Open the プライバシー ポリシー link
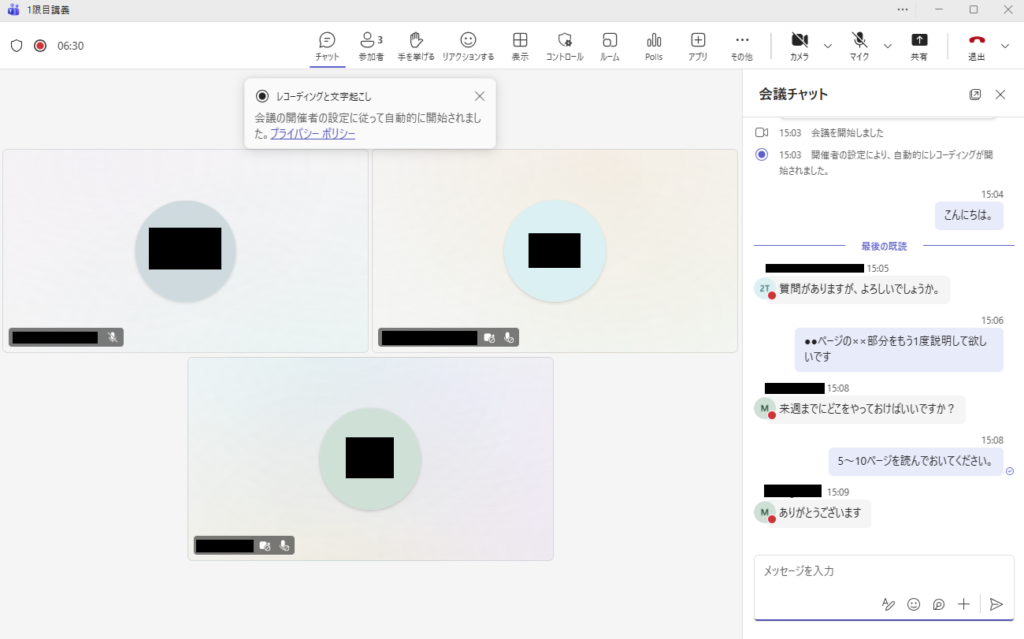This screenshot has height=639, width=1024. 312,133
